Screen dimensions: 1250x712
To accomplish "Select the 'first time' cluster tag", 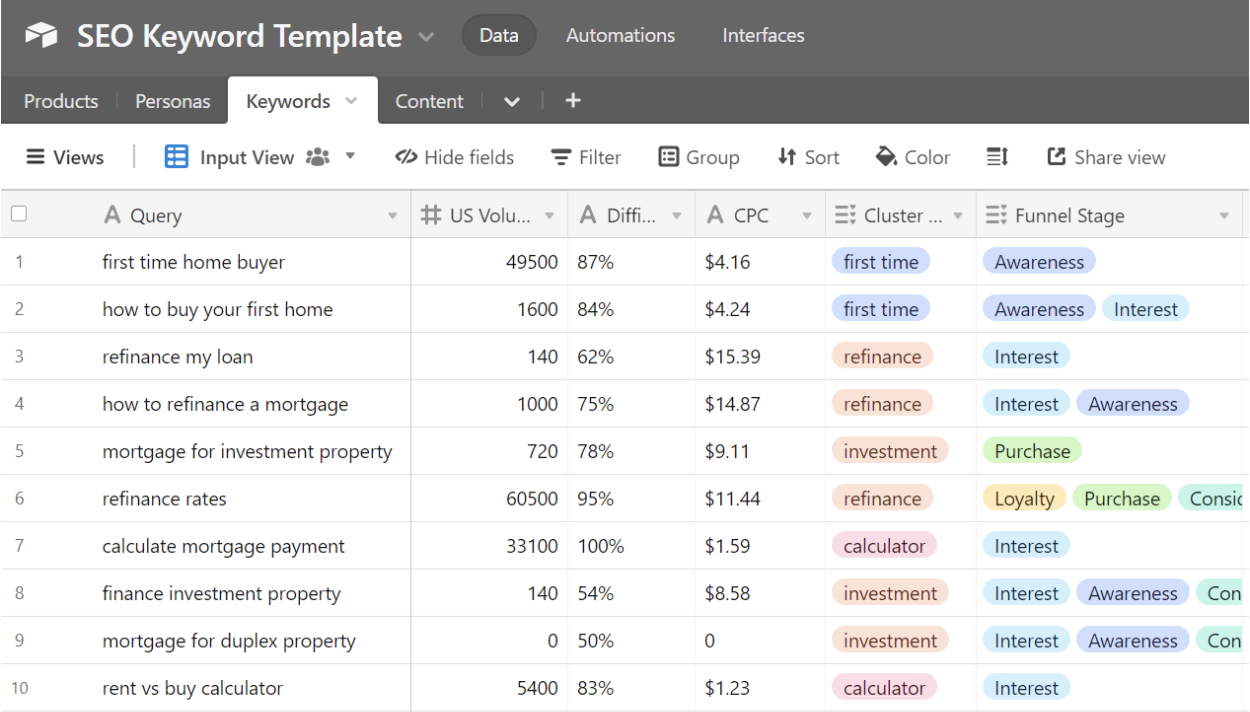I will pos(881,261).
